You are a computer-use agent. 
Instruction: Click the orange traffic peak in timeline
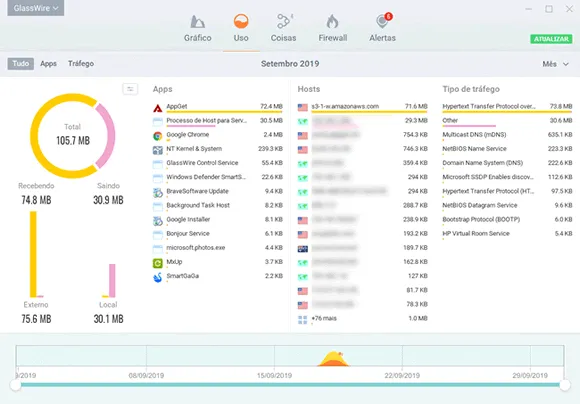click(333, 359)
